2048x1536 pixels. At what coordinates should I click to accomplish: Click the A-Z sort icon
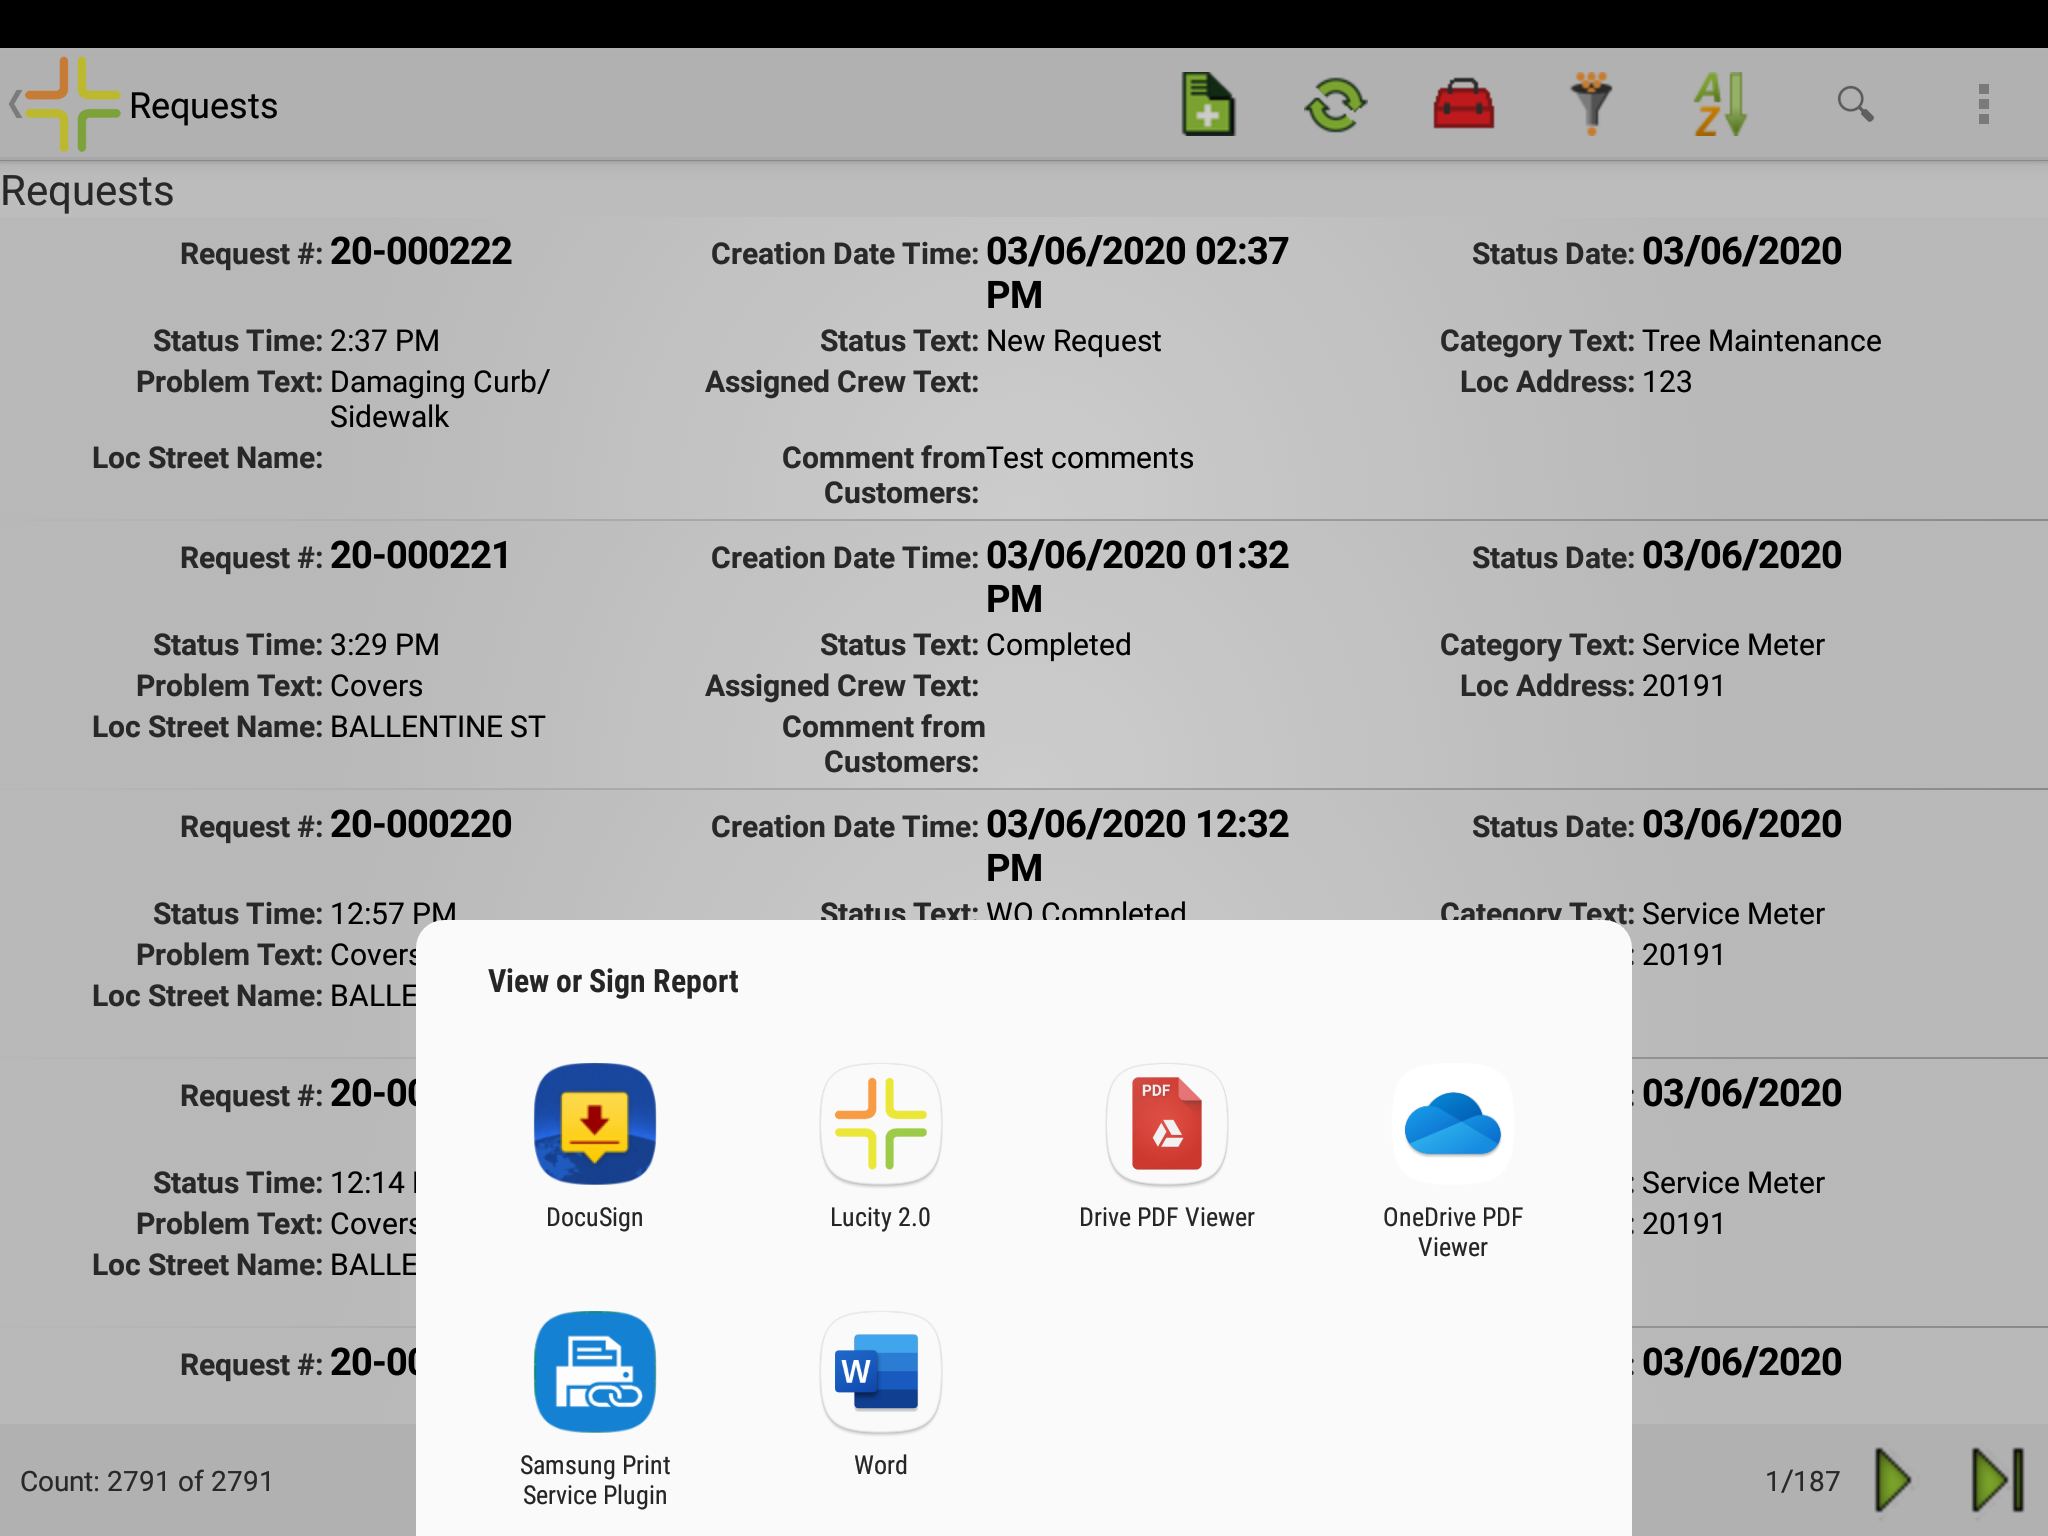coord(1719,104)
